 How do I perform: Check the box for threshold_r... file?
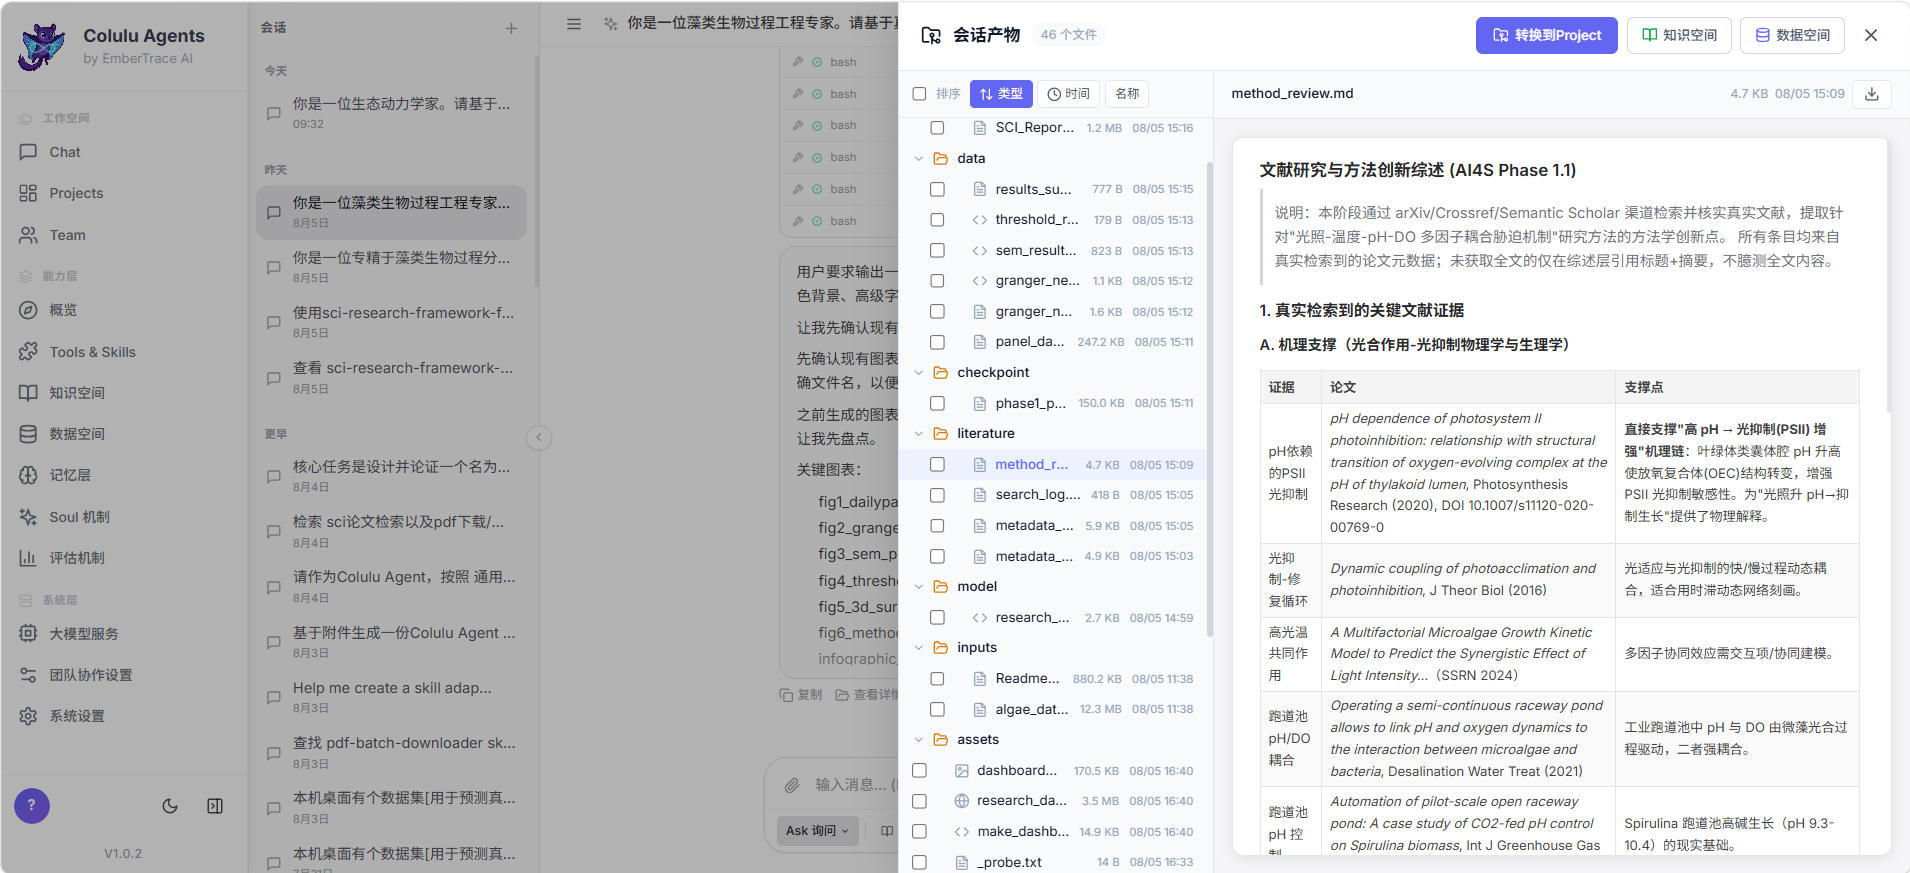[937, 220]
